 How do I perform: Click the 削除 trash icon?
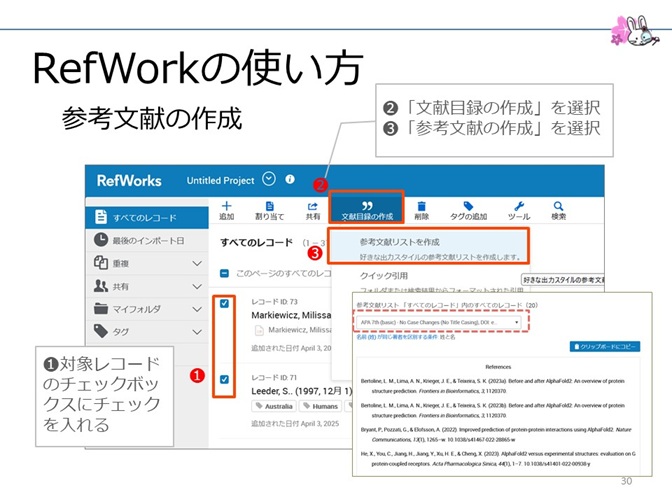pos(422,207)
